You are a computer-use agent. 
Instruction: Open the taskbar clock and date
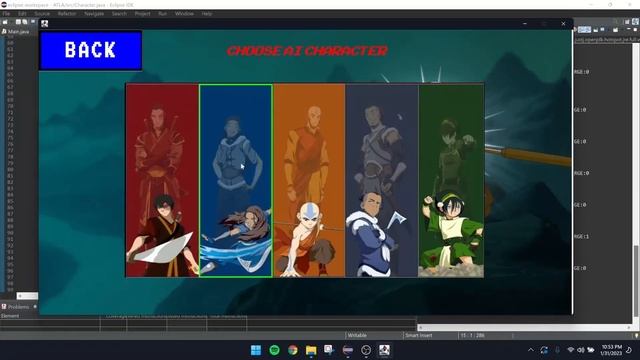611,350
